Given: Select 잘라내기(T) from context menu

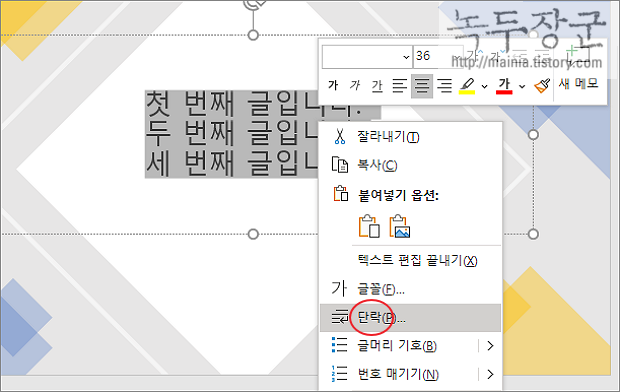Looking at the screenshot, I should tap(410, 136).
